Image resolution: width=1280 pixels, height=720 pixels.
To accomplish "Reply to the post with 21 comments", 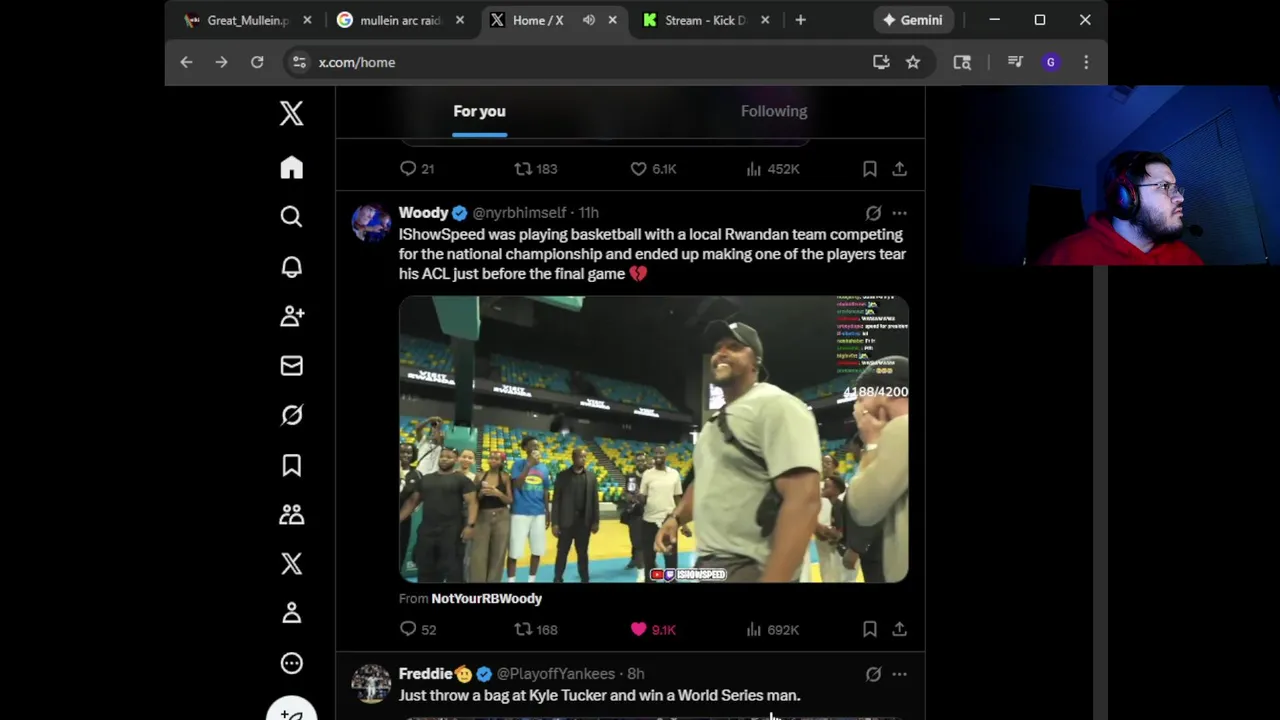I will [418, 169].
